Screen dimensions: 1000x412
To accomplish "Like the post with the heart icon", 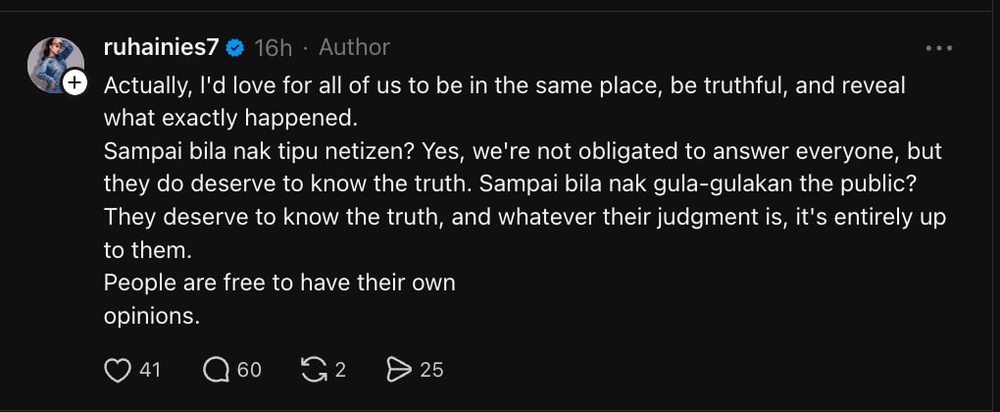I will coord(118,370).
